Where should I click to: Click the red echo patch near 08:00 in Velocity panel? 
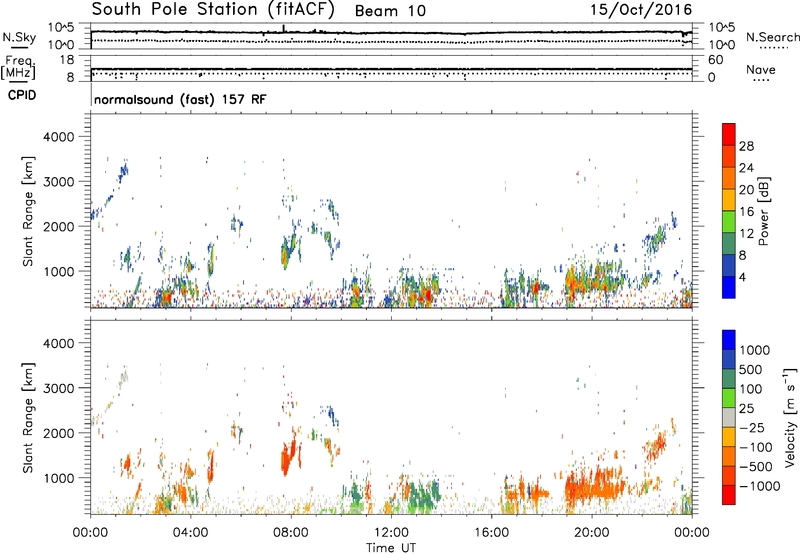[288, 457]
